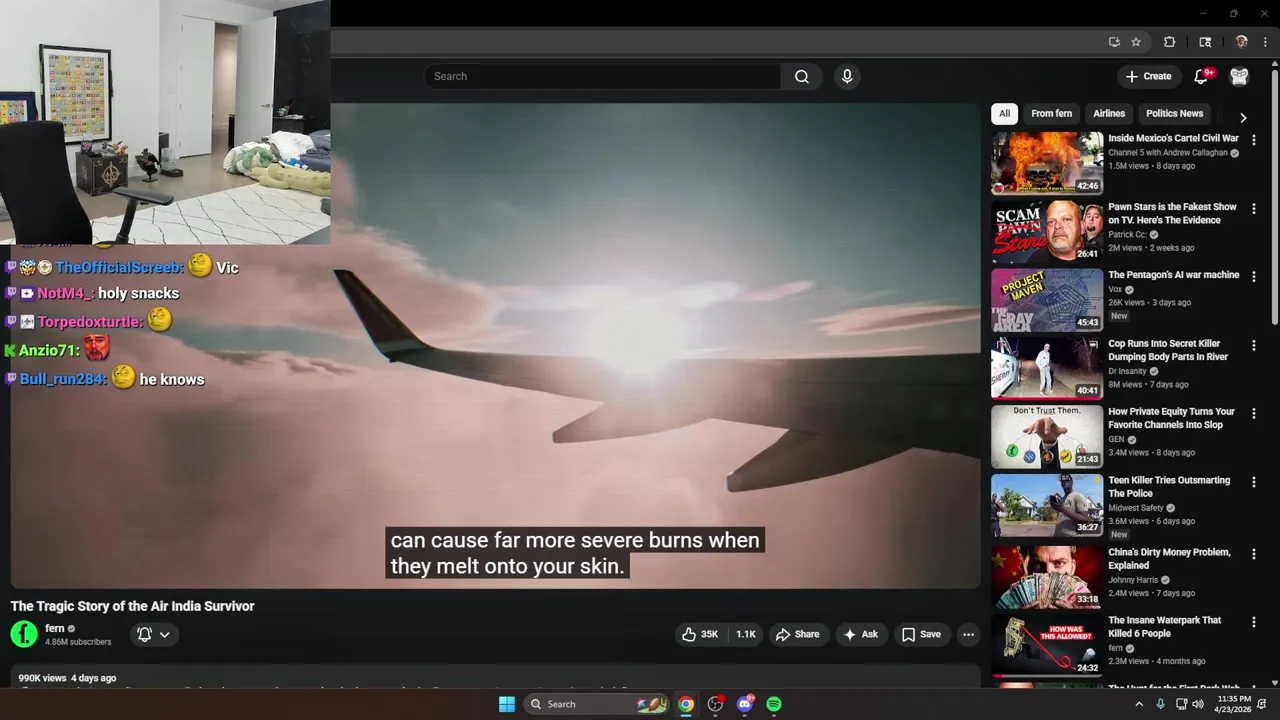Open the YouTube account avatar menu
This screenshot has height=720, width=1280.
coord(1239,76)
